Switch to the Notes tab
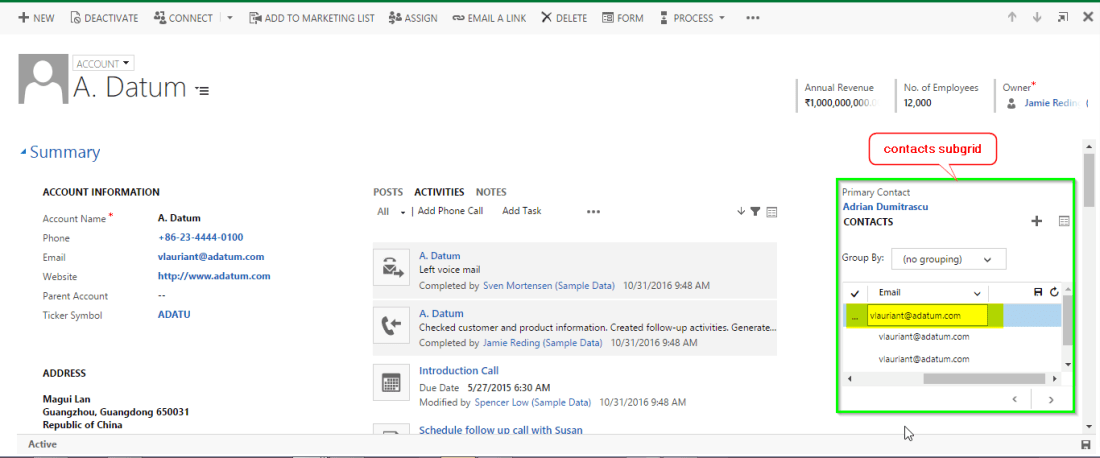 tap(491, 192)
